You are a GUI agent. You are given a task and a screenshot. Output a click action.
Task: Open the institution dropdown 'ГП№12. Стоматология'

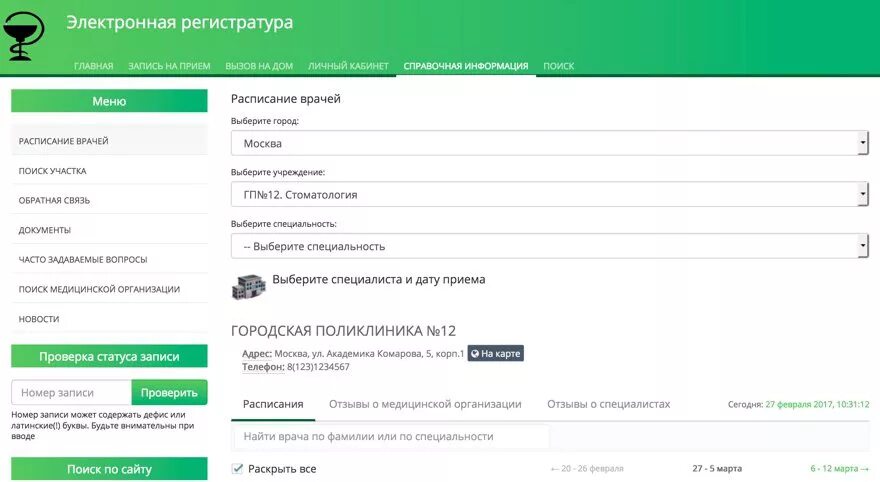549,195
